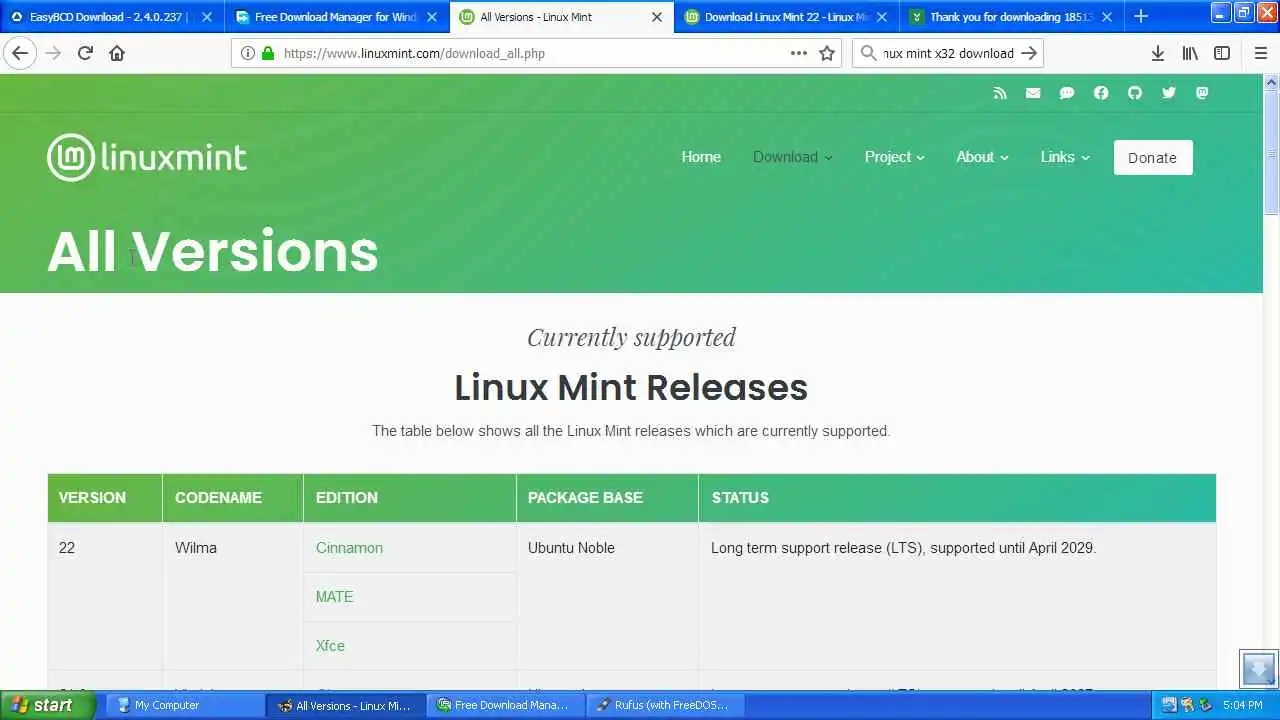Open a new tab with the plus icon

pos(1141,16)
